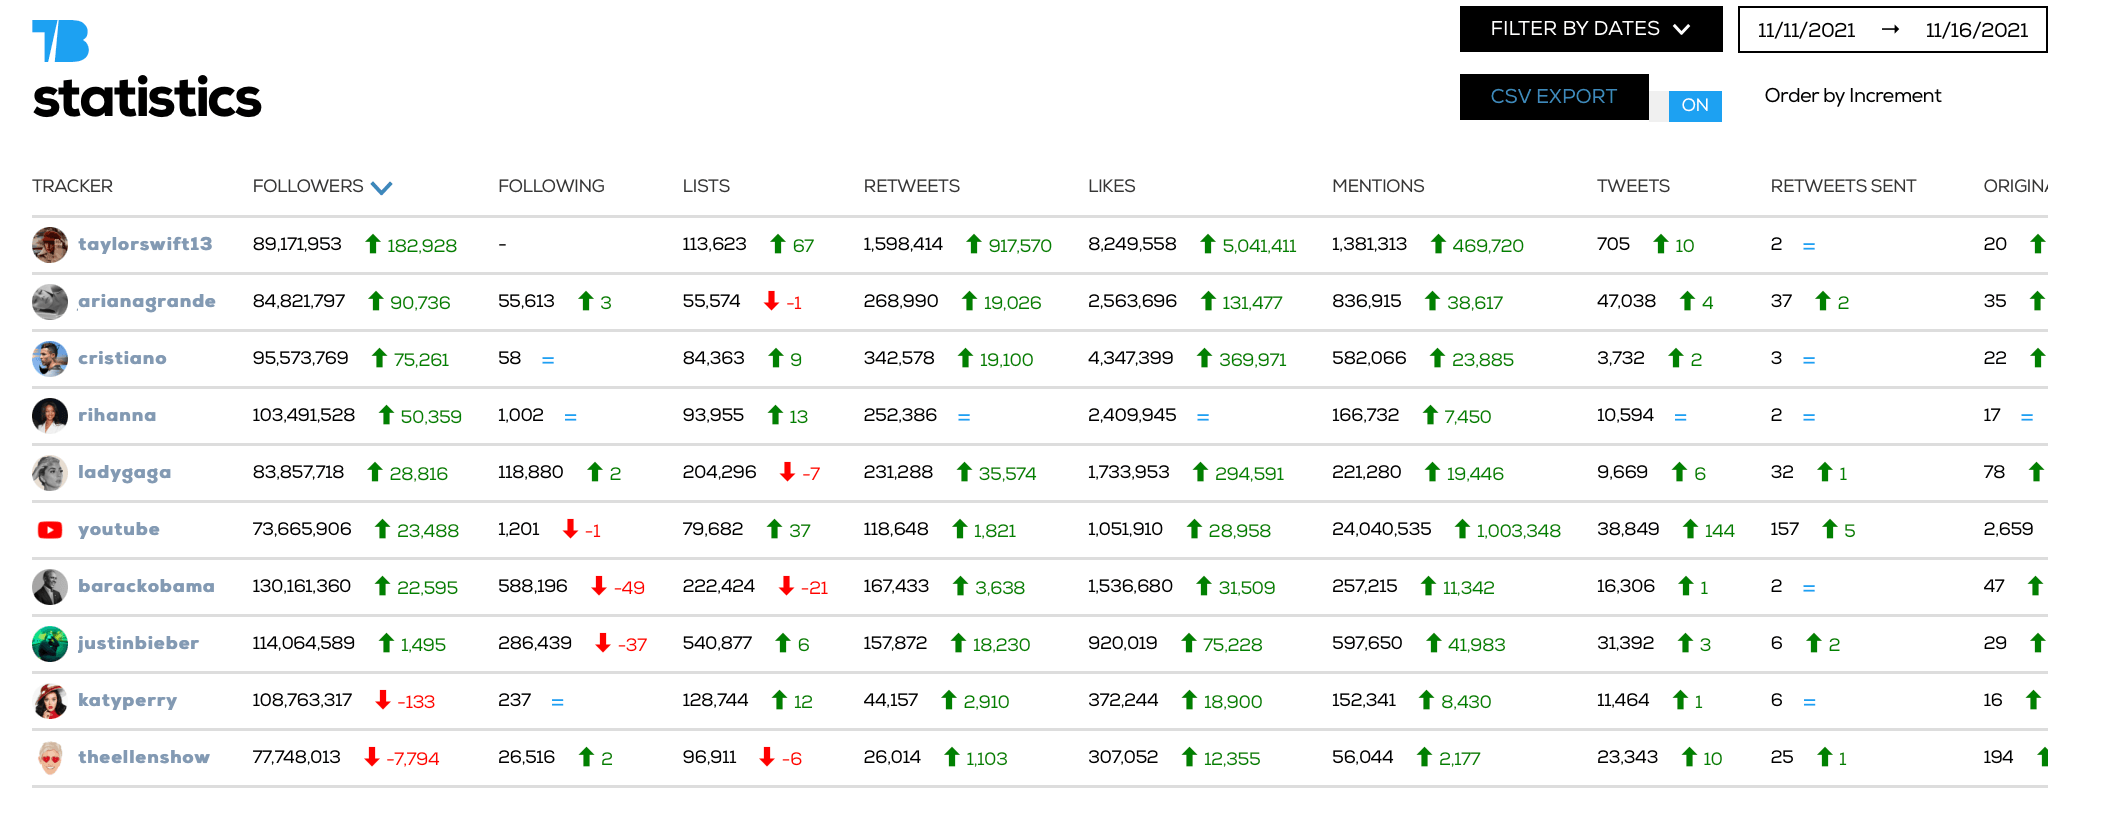
Task: Click green up arrow beside taylorswift13 followers 182,928
Action: pos(373,243)
